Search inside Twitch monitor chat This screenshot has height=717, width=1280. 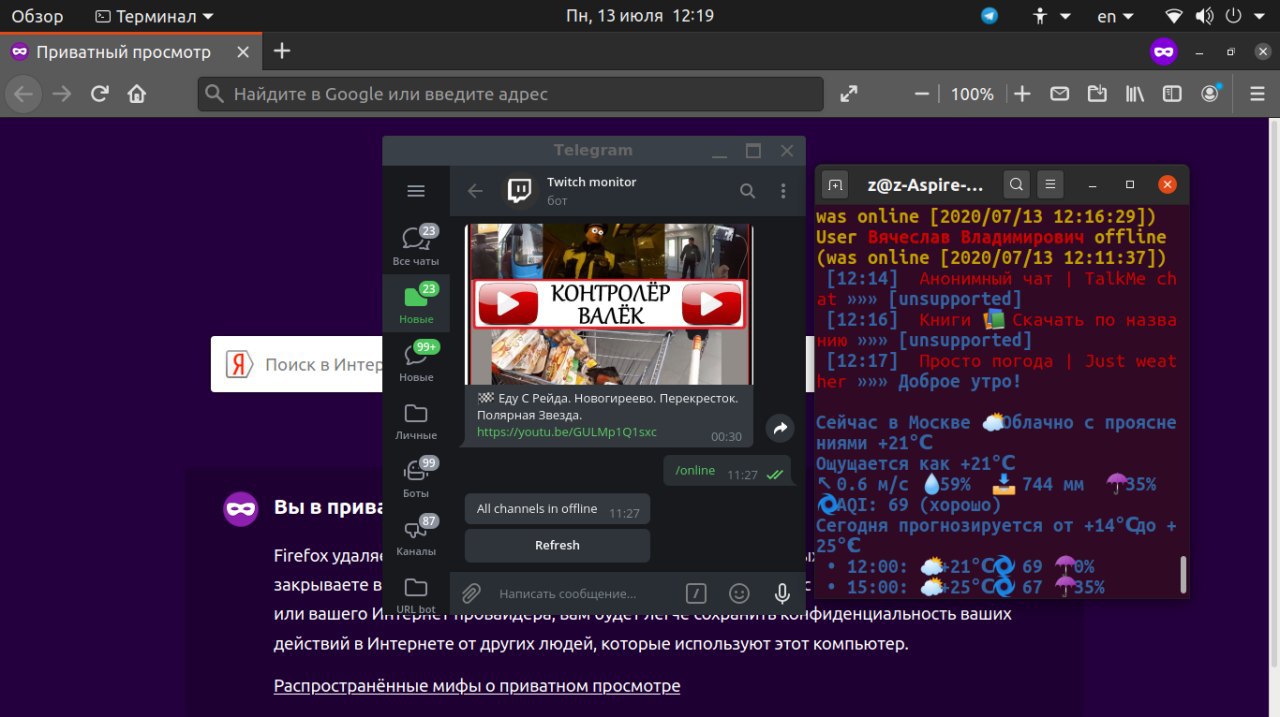(x=747, y=191)
